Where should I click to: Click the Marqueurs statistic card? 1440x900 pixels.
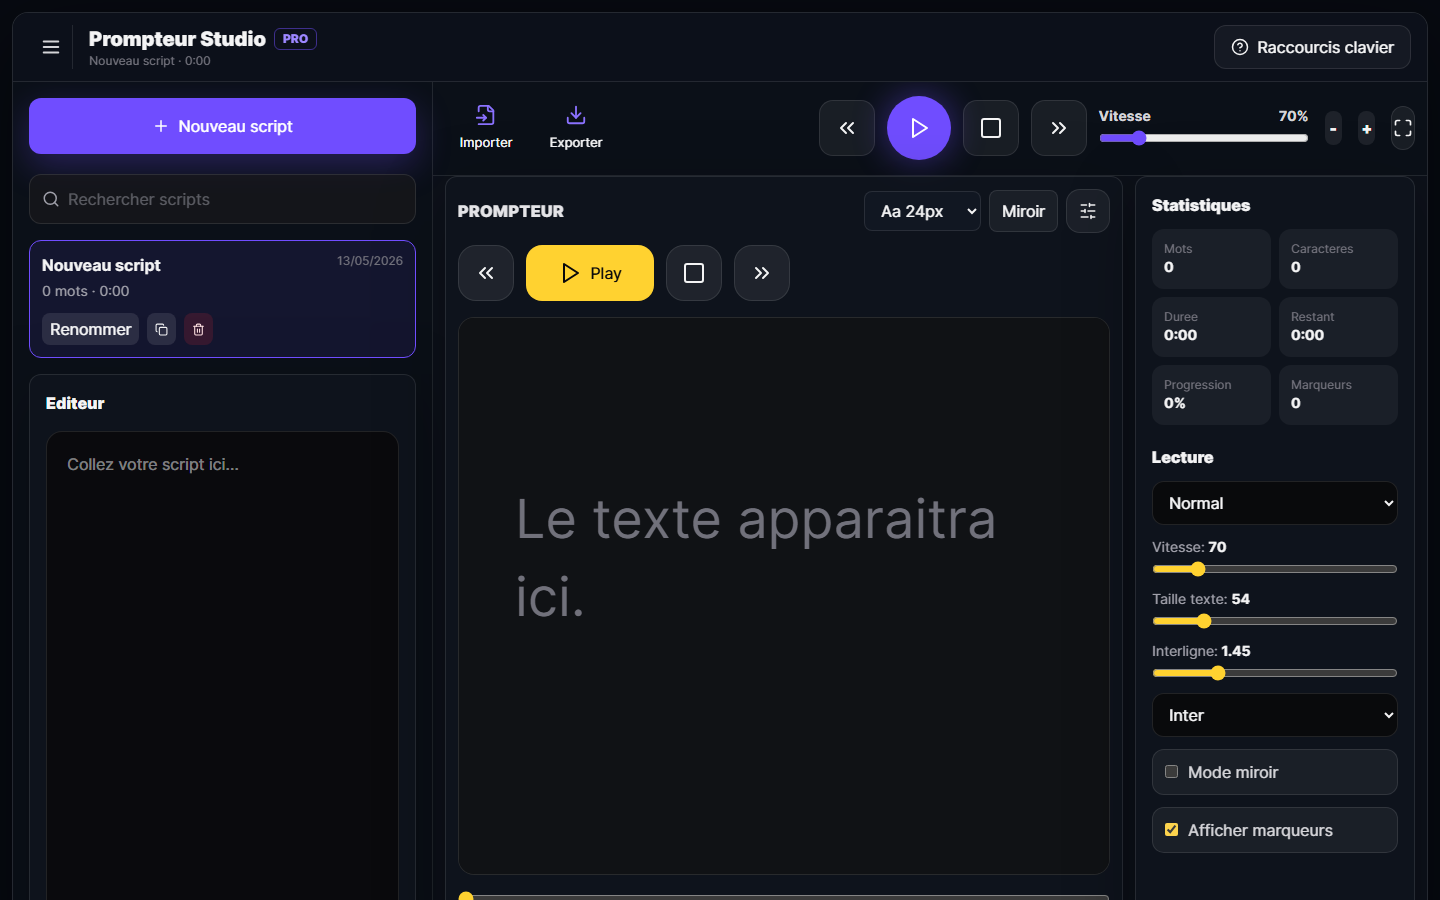click(1338, 395)
